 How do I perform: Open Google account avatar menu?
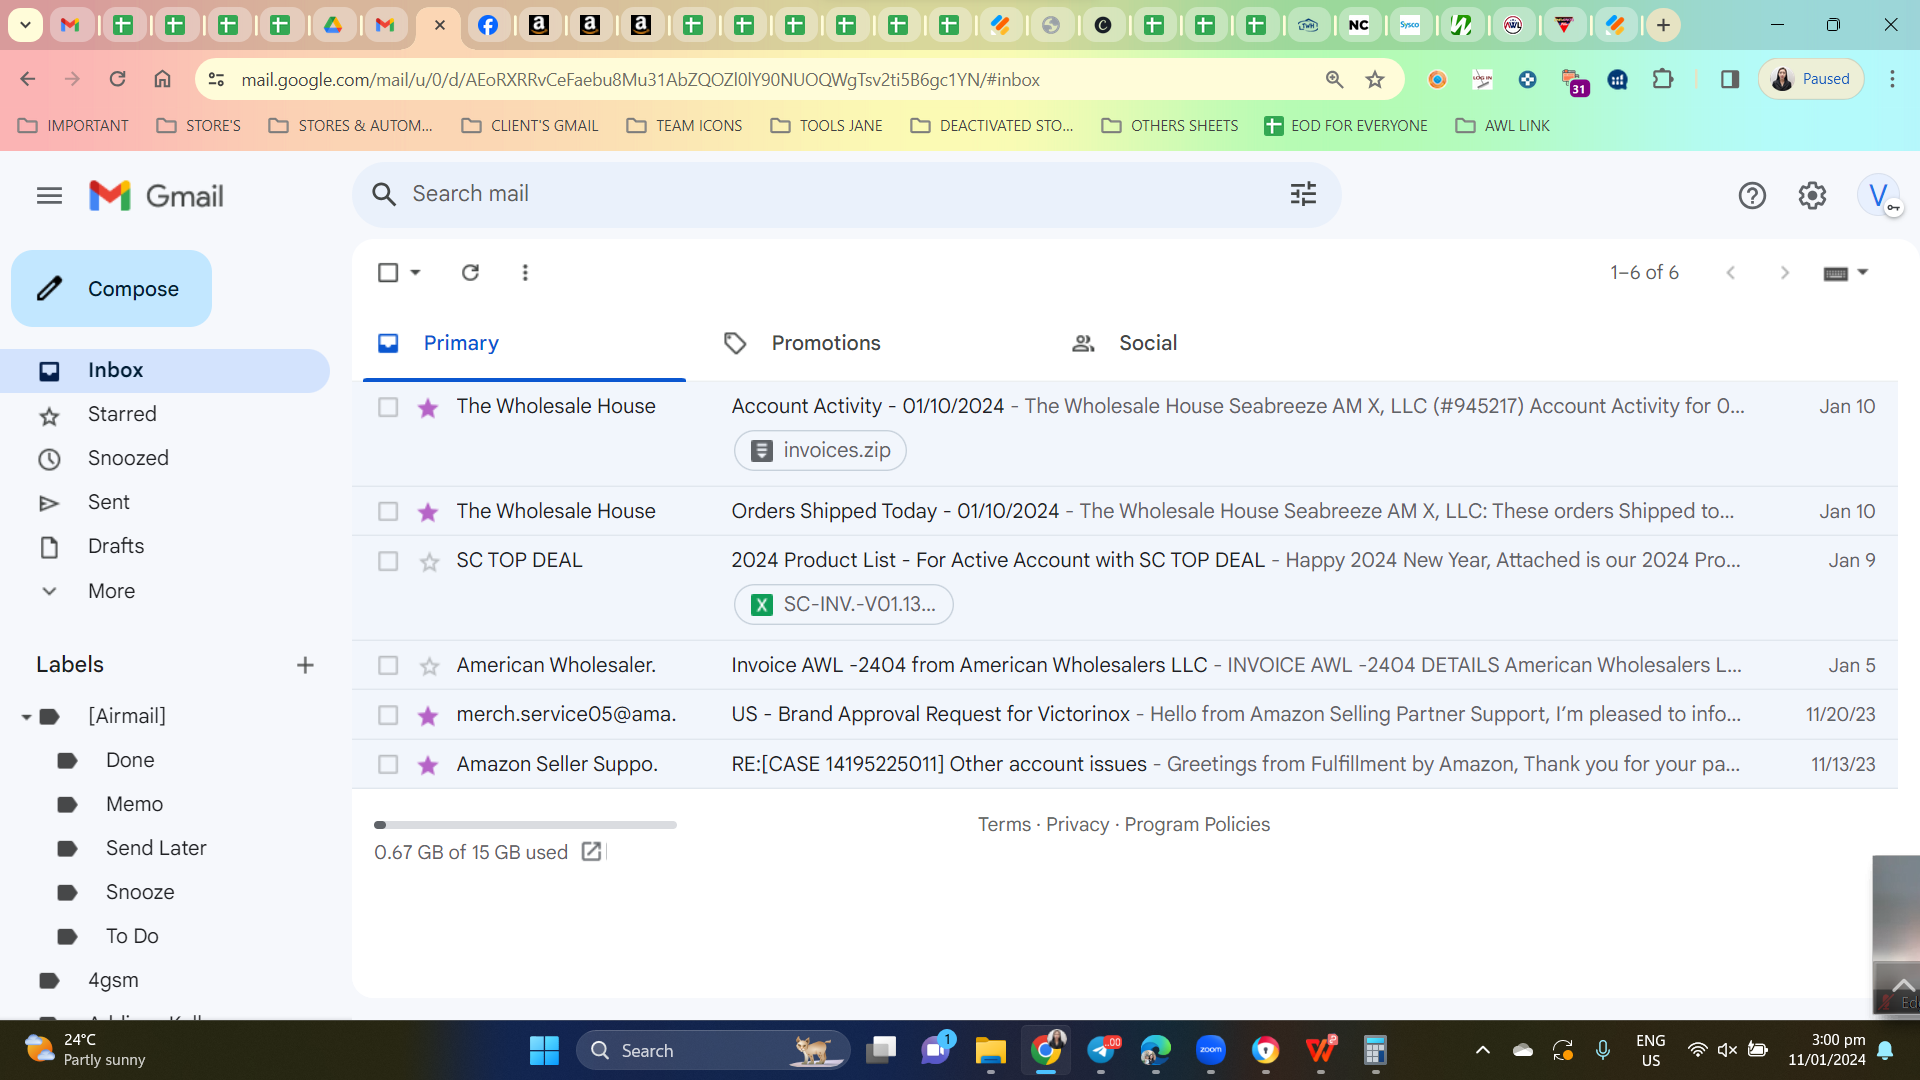1878,195
